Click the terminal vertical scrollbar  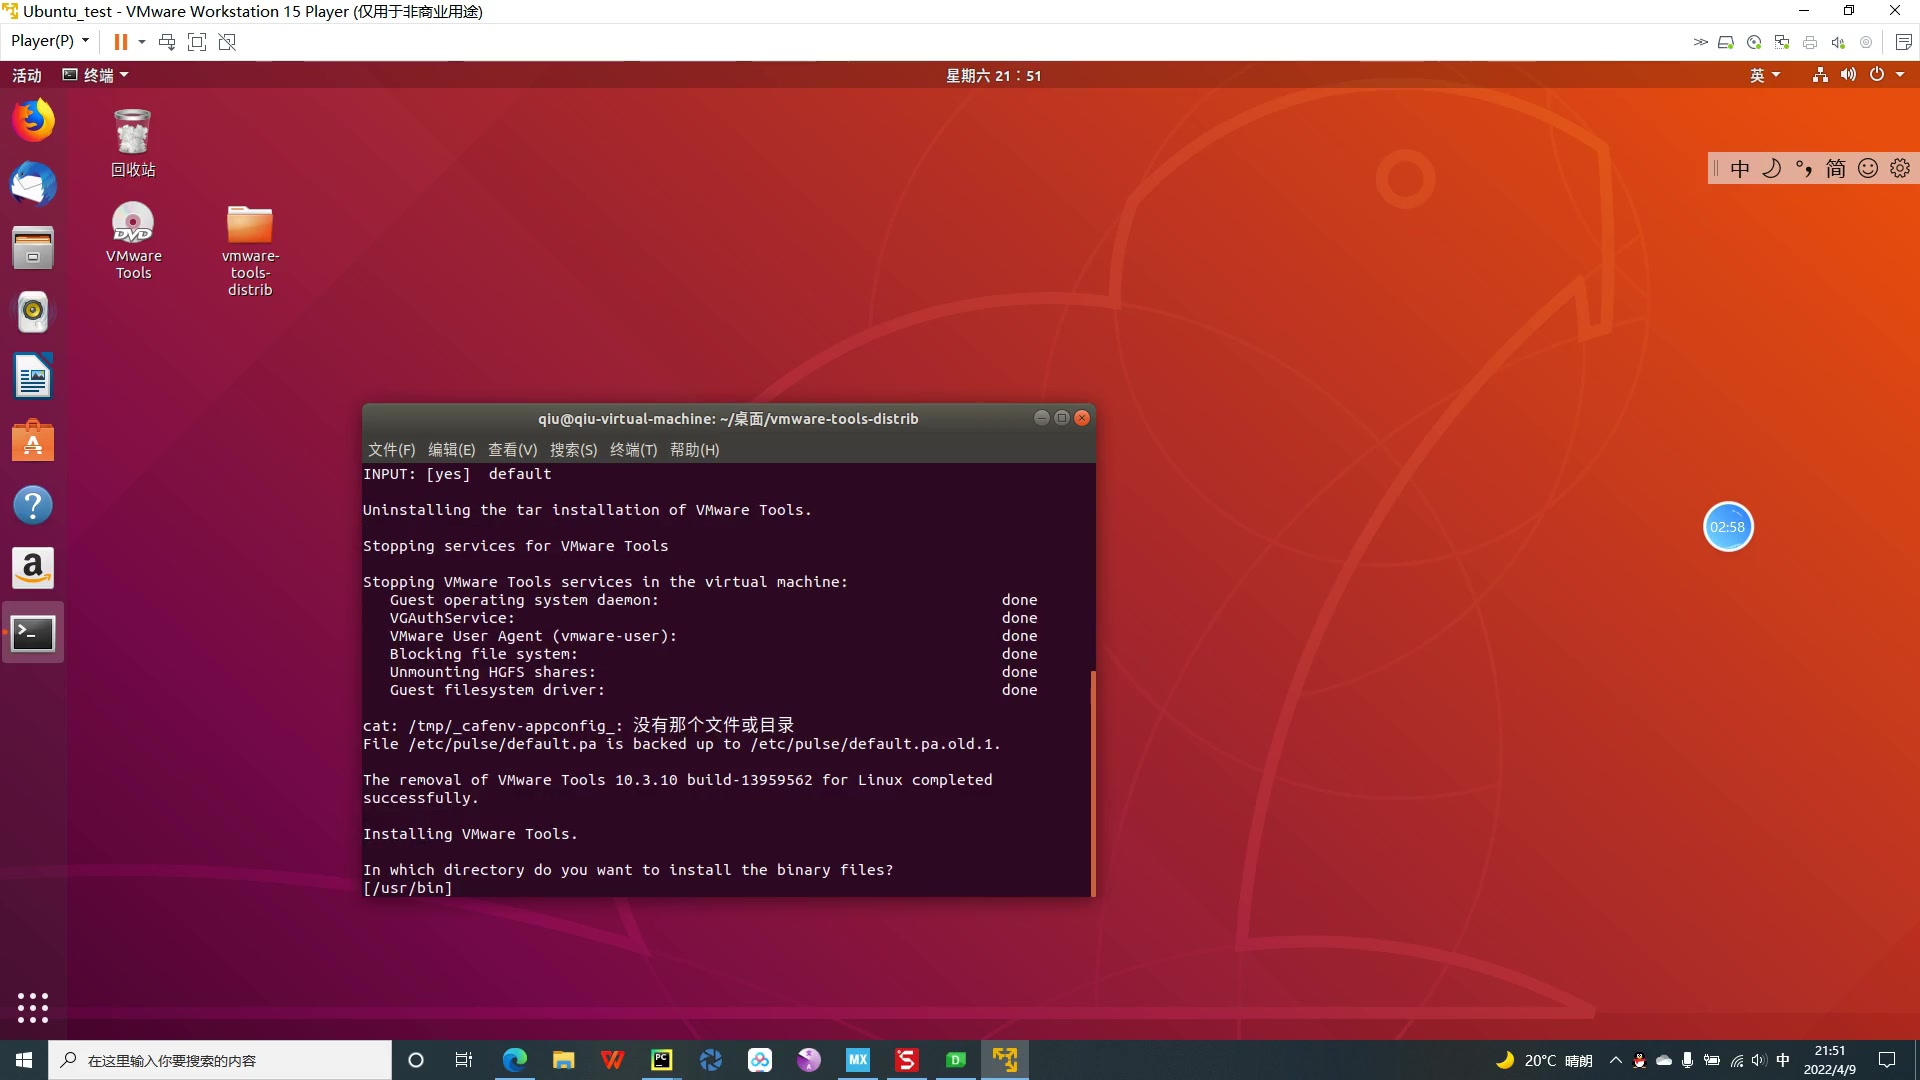click(1093, 783)
